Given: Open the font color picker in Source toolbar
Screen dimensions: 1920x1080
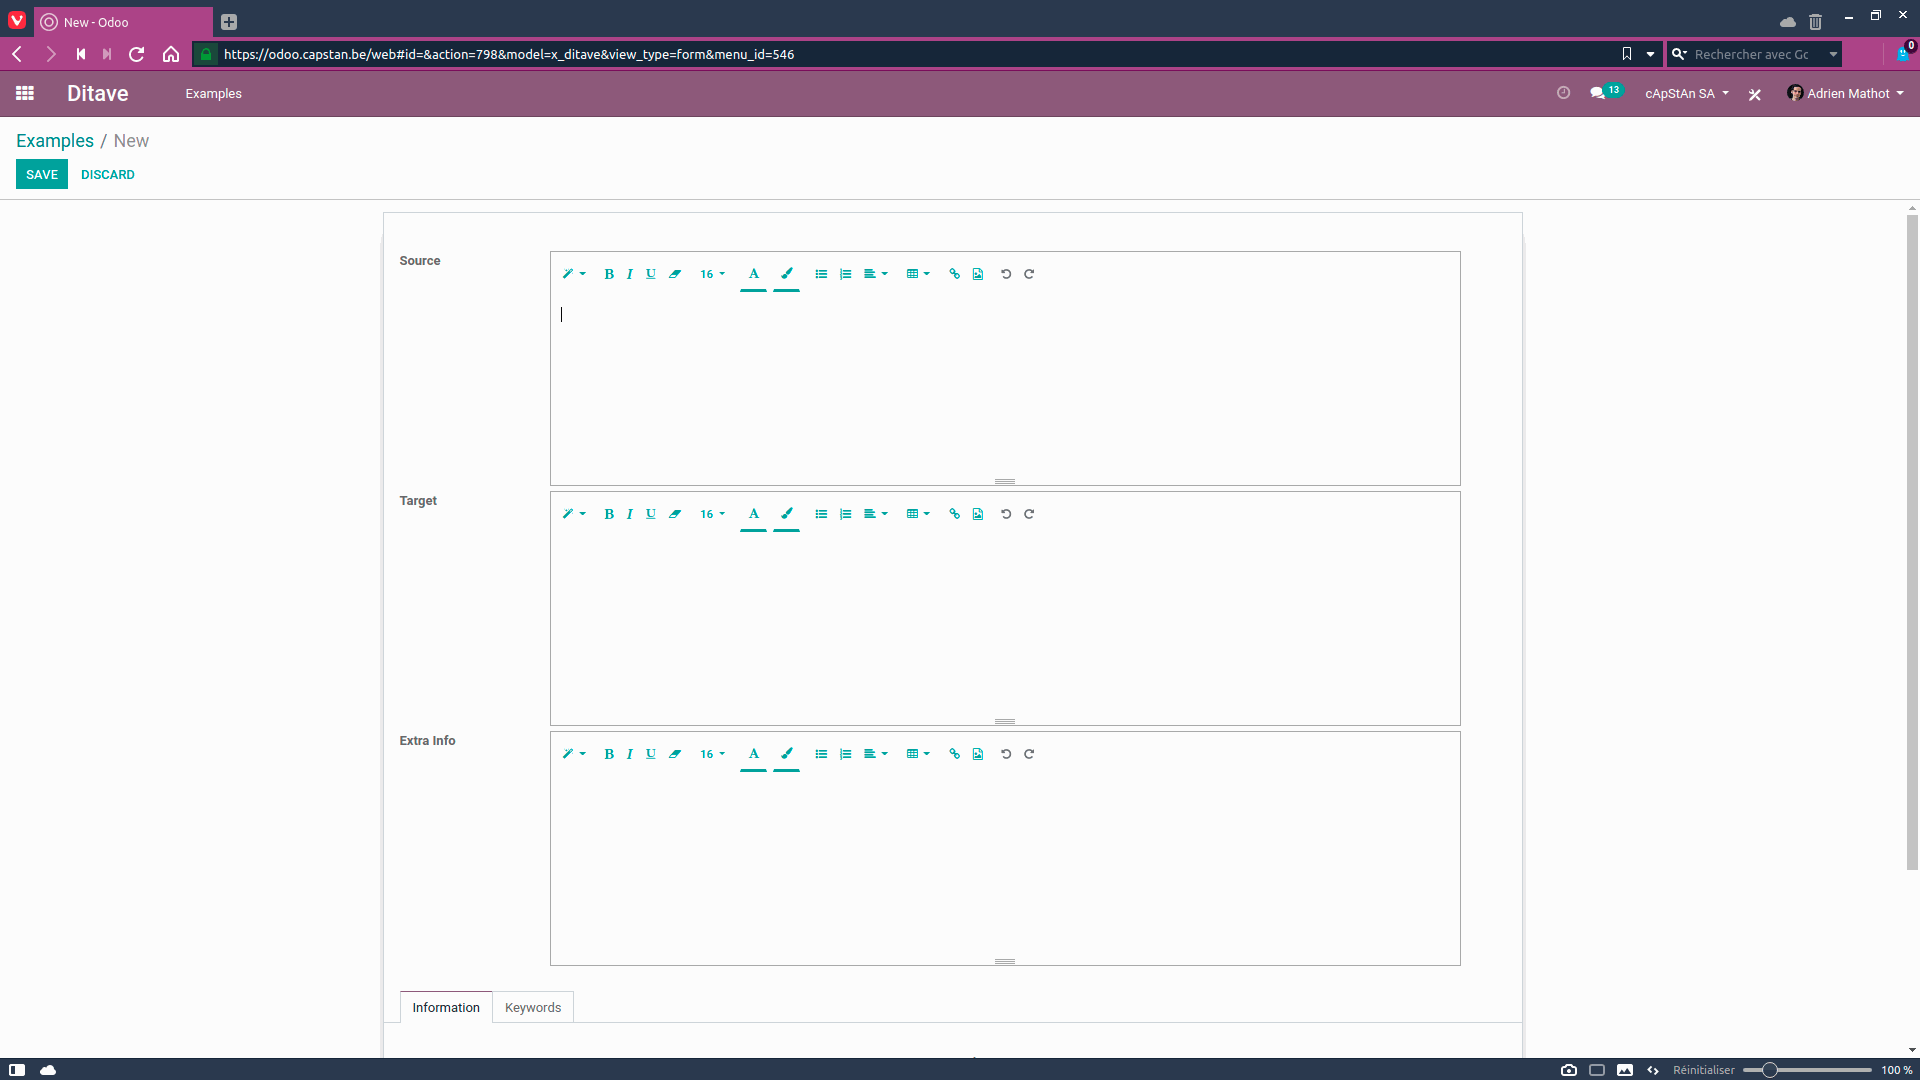Looking at the screenshot, I should point(753,276).
